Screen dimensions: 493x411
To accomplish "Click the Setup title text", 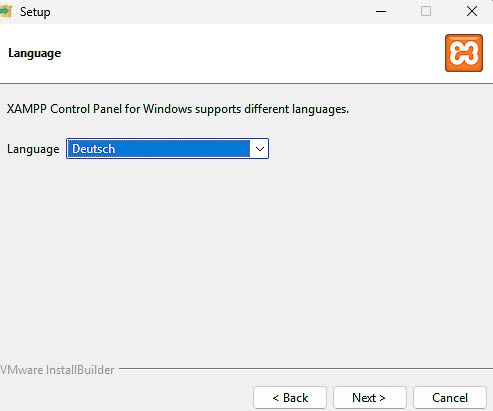I will (x=35, y=12).
